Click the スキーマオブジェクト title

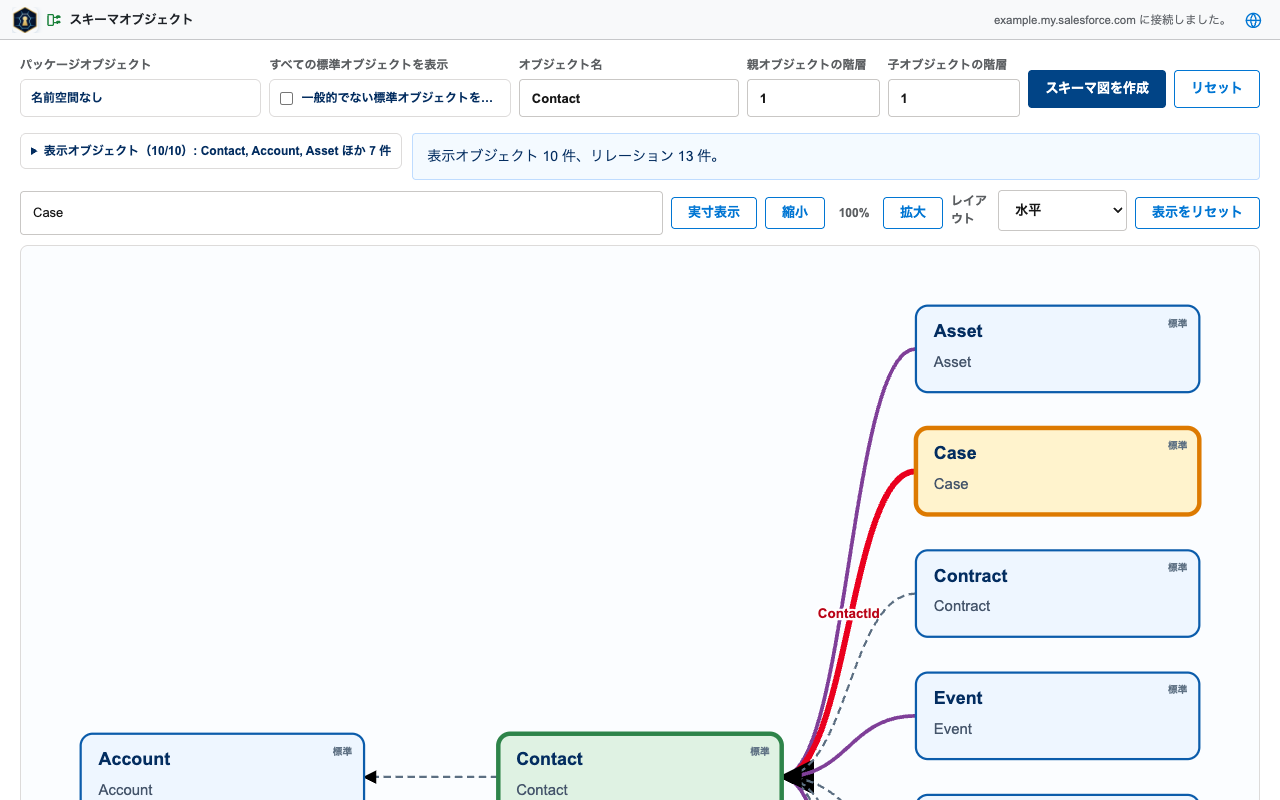point(131,20)
